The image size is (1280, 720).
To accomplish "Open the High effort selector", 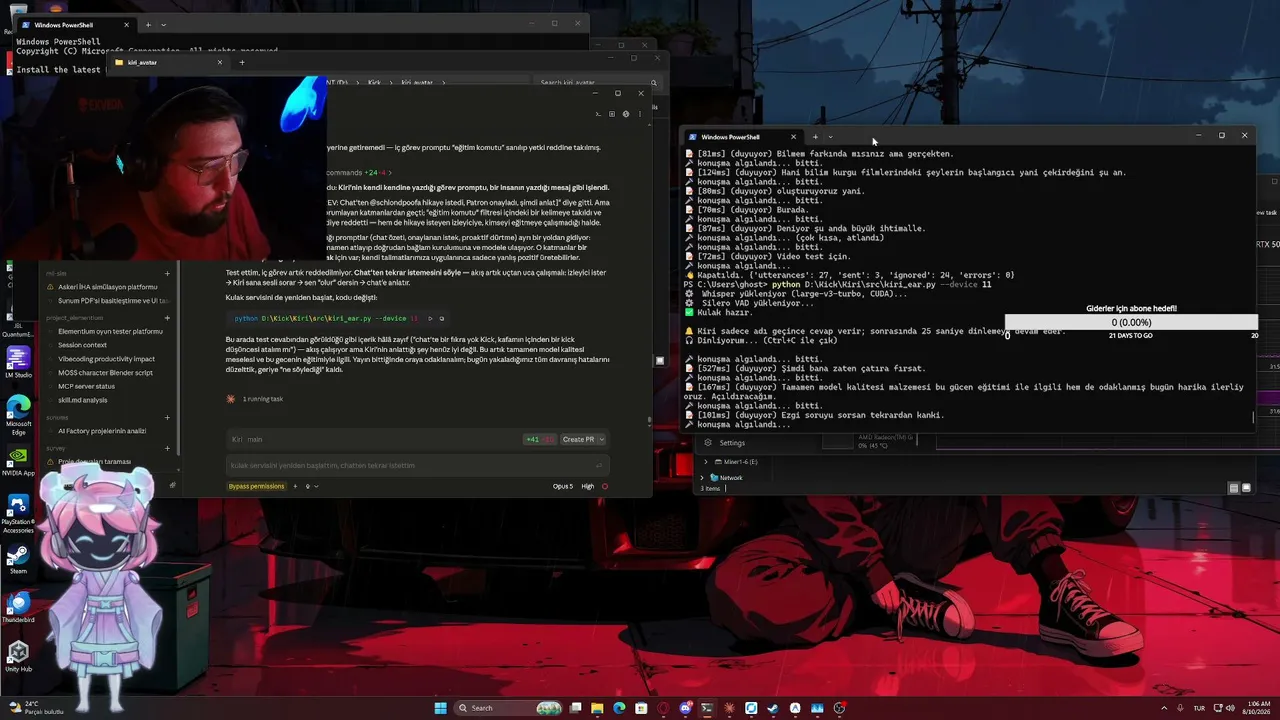I will (588, 486).
